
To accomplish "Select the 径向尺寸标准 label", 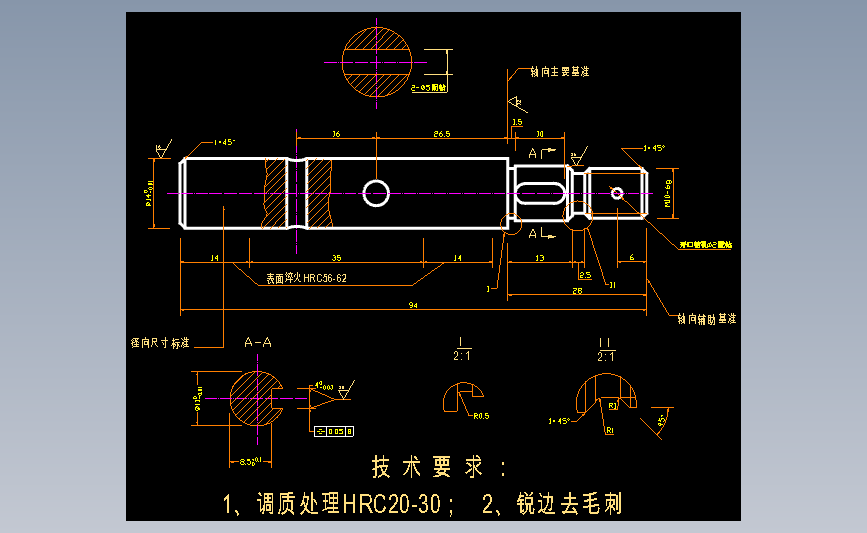I will (x=160, y=343).
